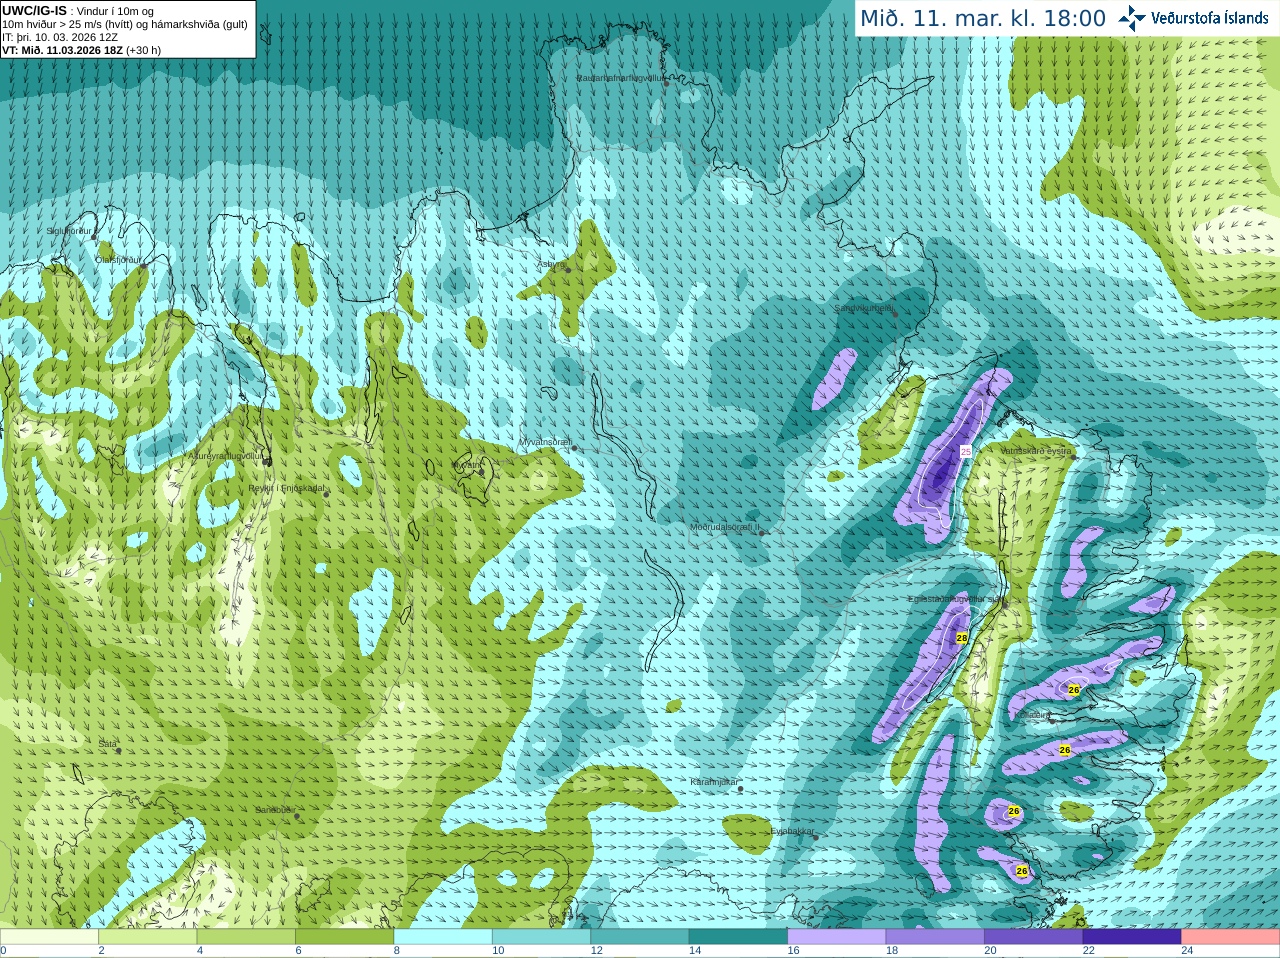Pick the 2–4 m/s legend swatch
The width and height of the screenshot is (1280, 958).
(147, 937)
